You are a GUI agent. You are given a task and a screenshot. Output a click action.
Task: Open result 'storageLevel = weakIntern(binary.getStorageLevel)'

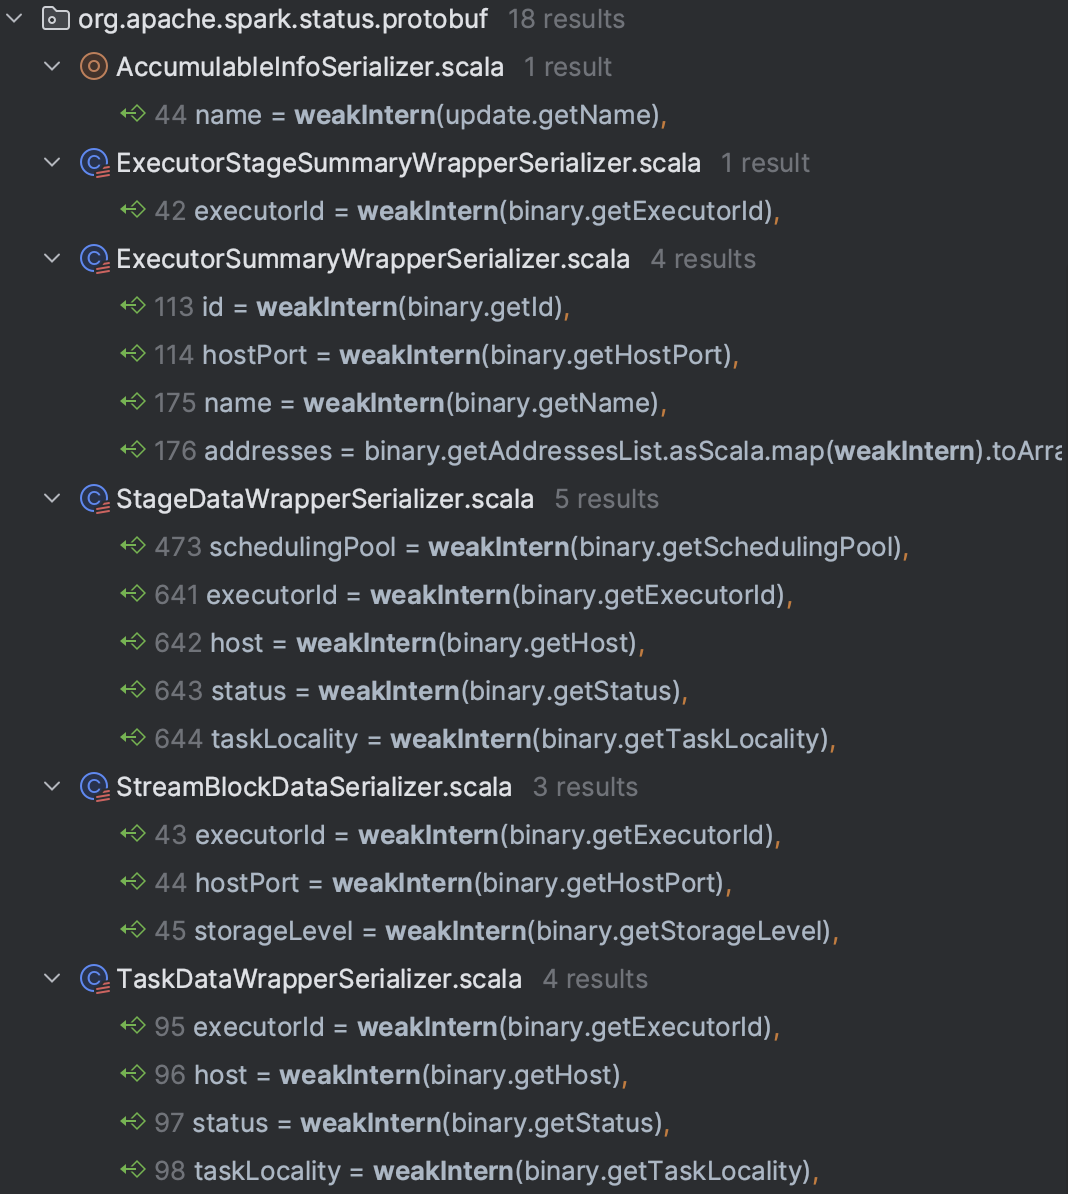point(517,931)
